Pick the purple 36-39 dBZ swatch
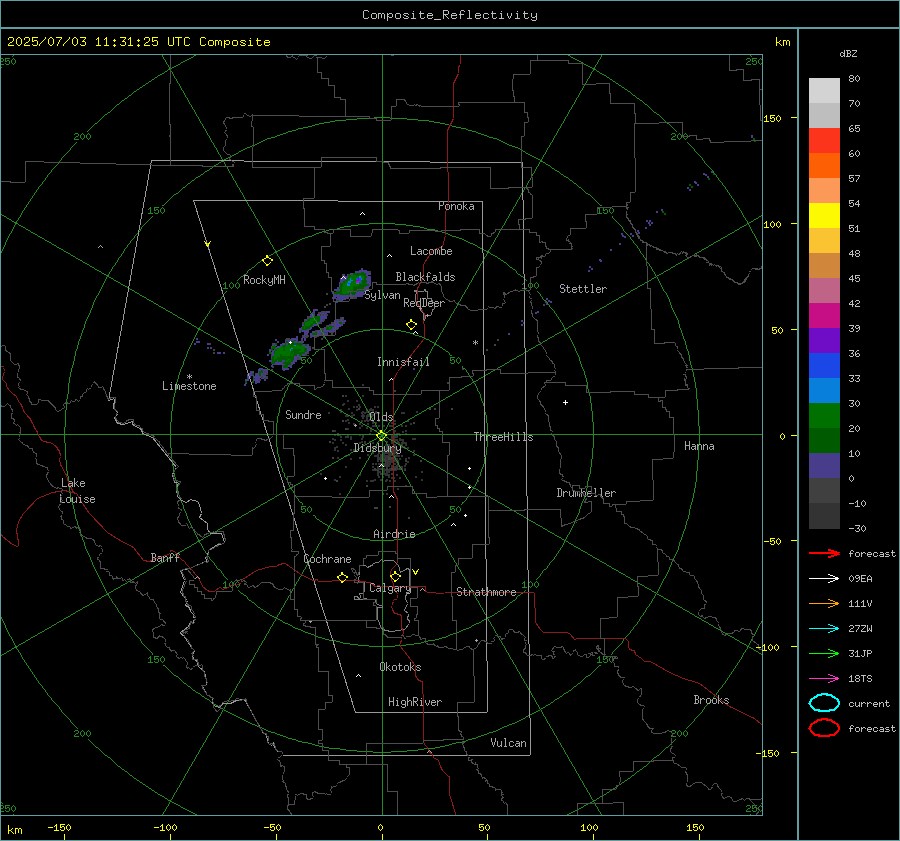Screen dimensions: 900x841 click(x=824, y=341)
